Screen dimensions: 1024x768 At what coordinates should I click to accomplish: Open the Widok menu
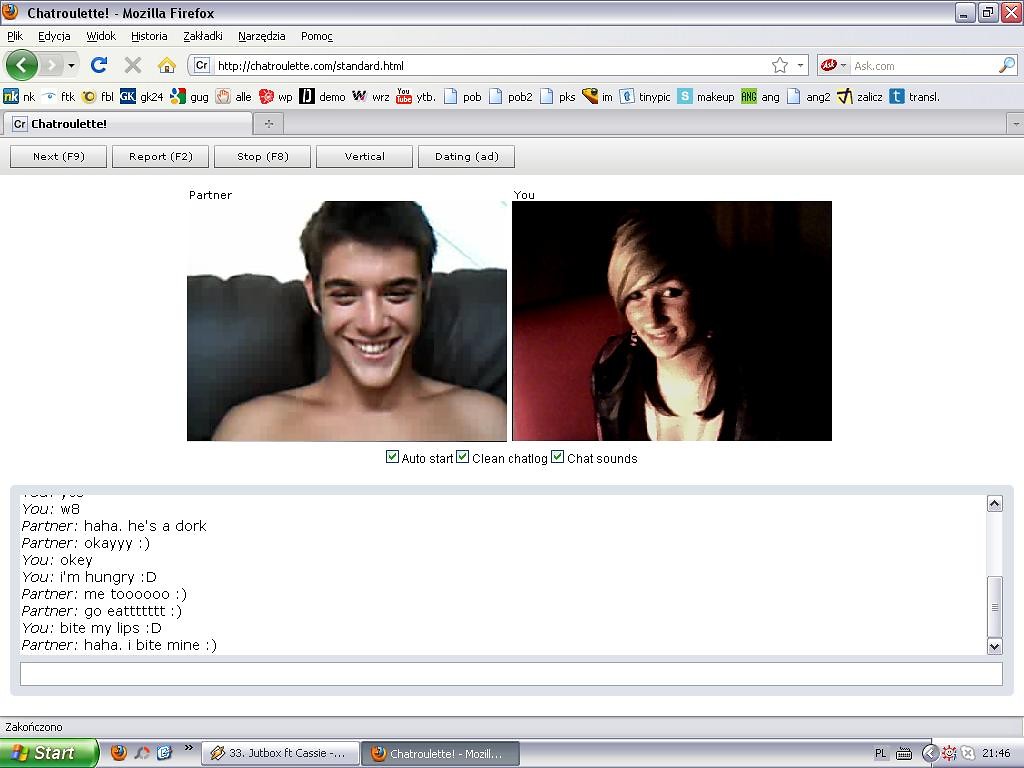[101, 36]
